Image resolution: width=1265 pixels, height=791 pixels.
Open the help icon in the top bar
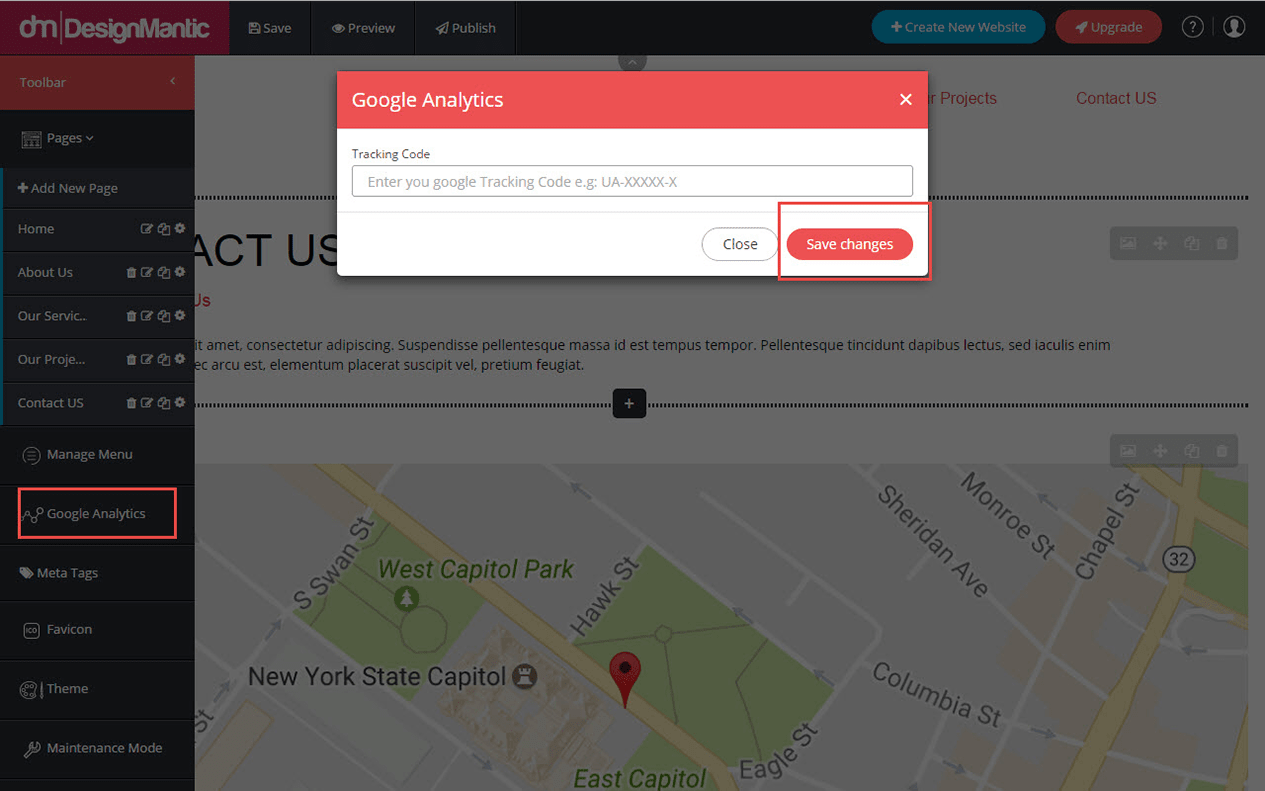[x=1192, y=27]
